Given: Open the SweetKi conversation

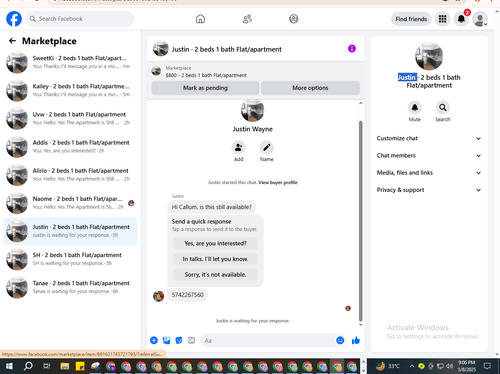Looking at the screenshot, I should pyautogui.click(x=70, y=62).
